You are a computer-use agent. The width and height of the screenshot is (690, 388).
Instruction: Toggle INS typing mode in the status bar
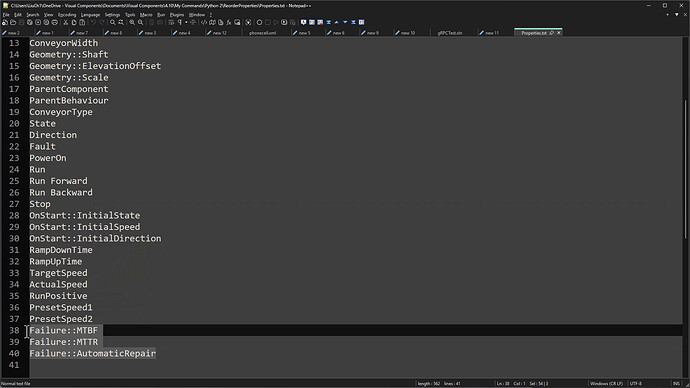pyautogui.click(x=676, y=384)
